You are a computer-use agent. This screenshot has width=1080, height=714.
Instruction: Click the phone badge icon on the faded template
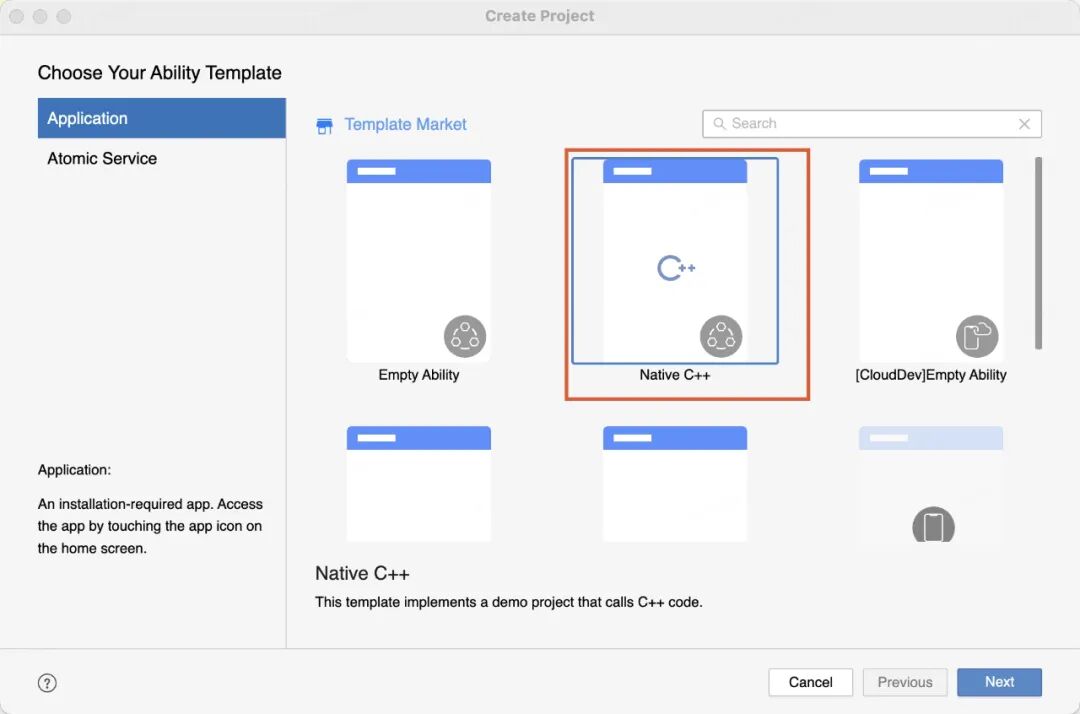click(x=933, y=525)
